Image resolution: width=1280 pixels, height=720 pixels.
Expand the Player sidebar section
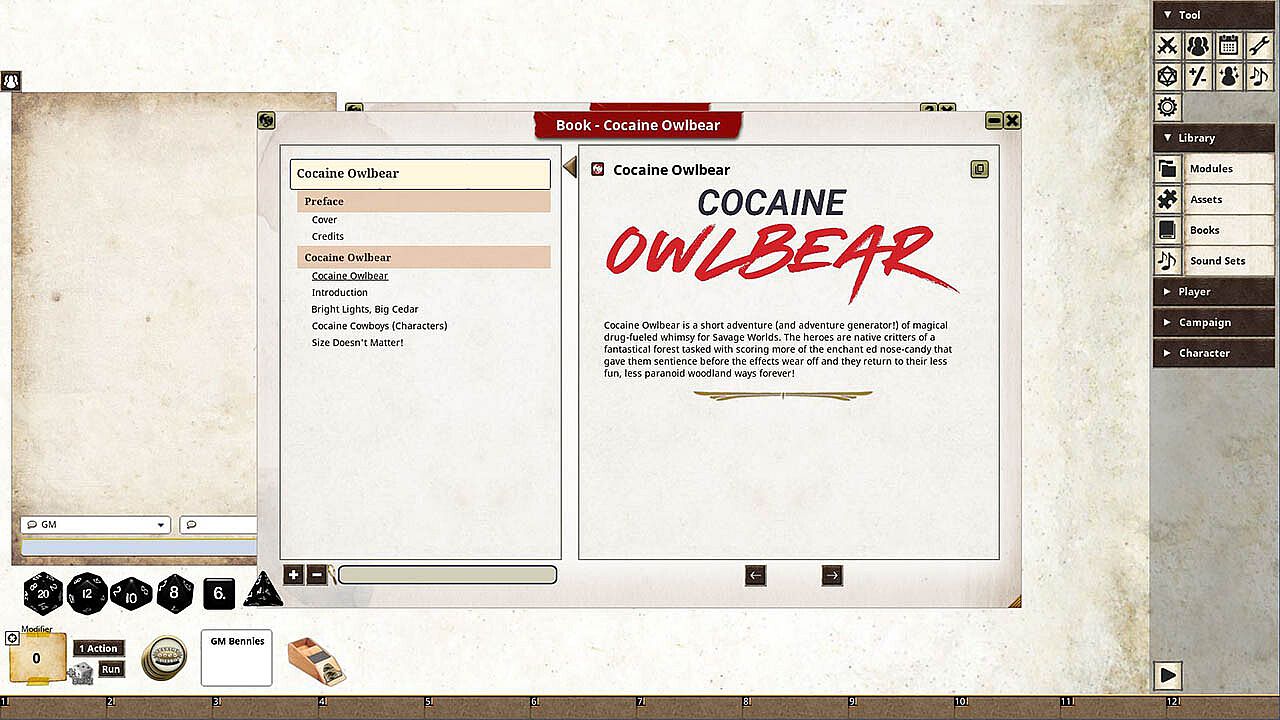pyautogui.click(x=1213, y=292)
